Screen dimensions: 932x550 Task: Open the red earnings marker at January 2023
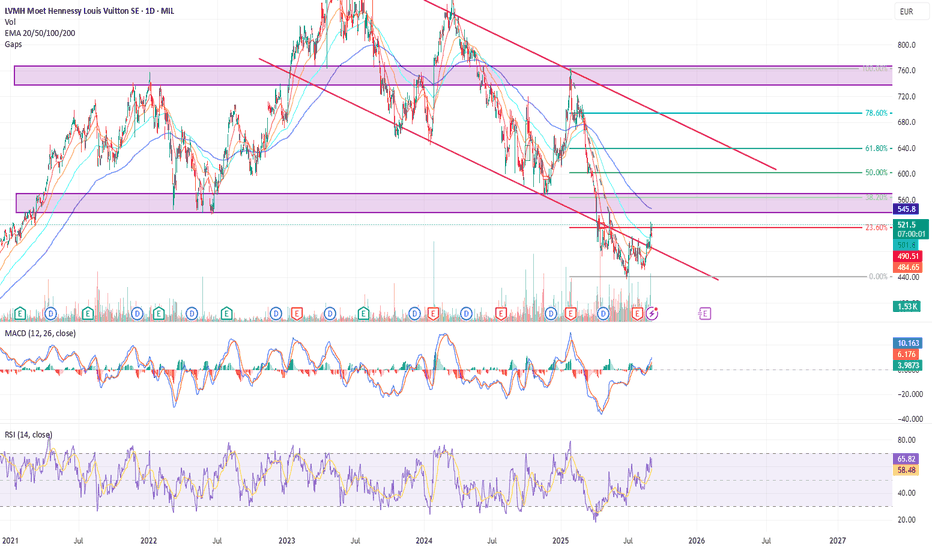click(x=297, y=313)
